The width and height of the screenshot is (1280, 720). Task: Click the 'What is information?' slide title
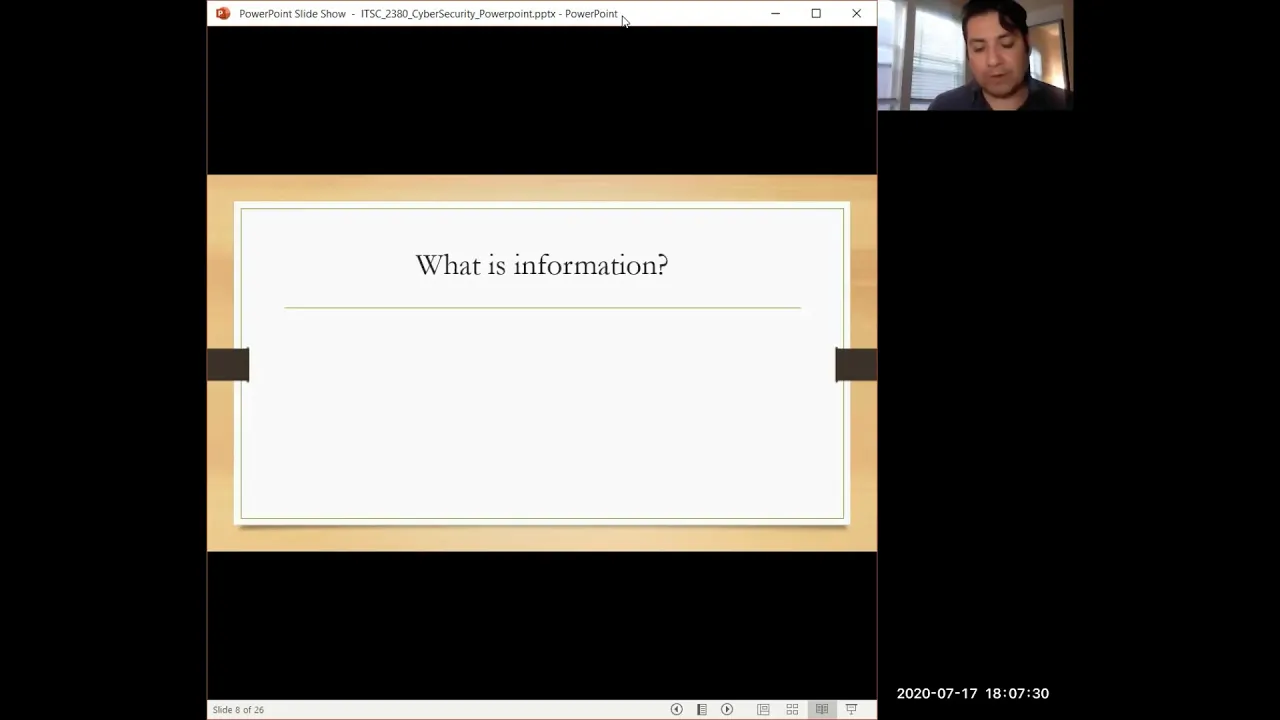[x=542, y=265]
